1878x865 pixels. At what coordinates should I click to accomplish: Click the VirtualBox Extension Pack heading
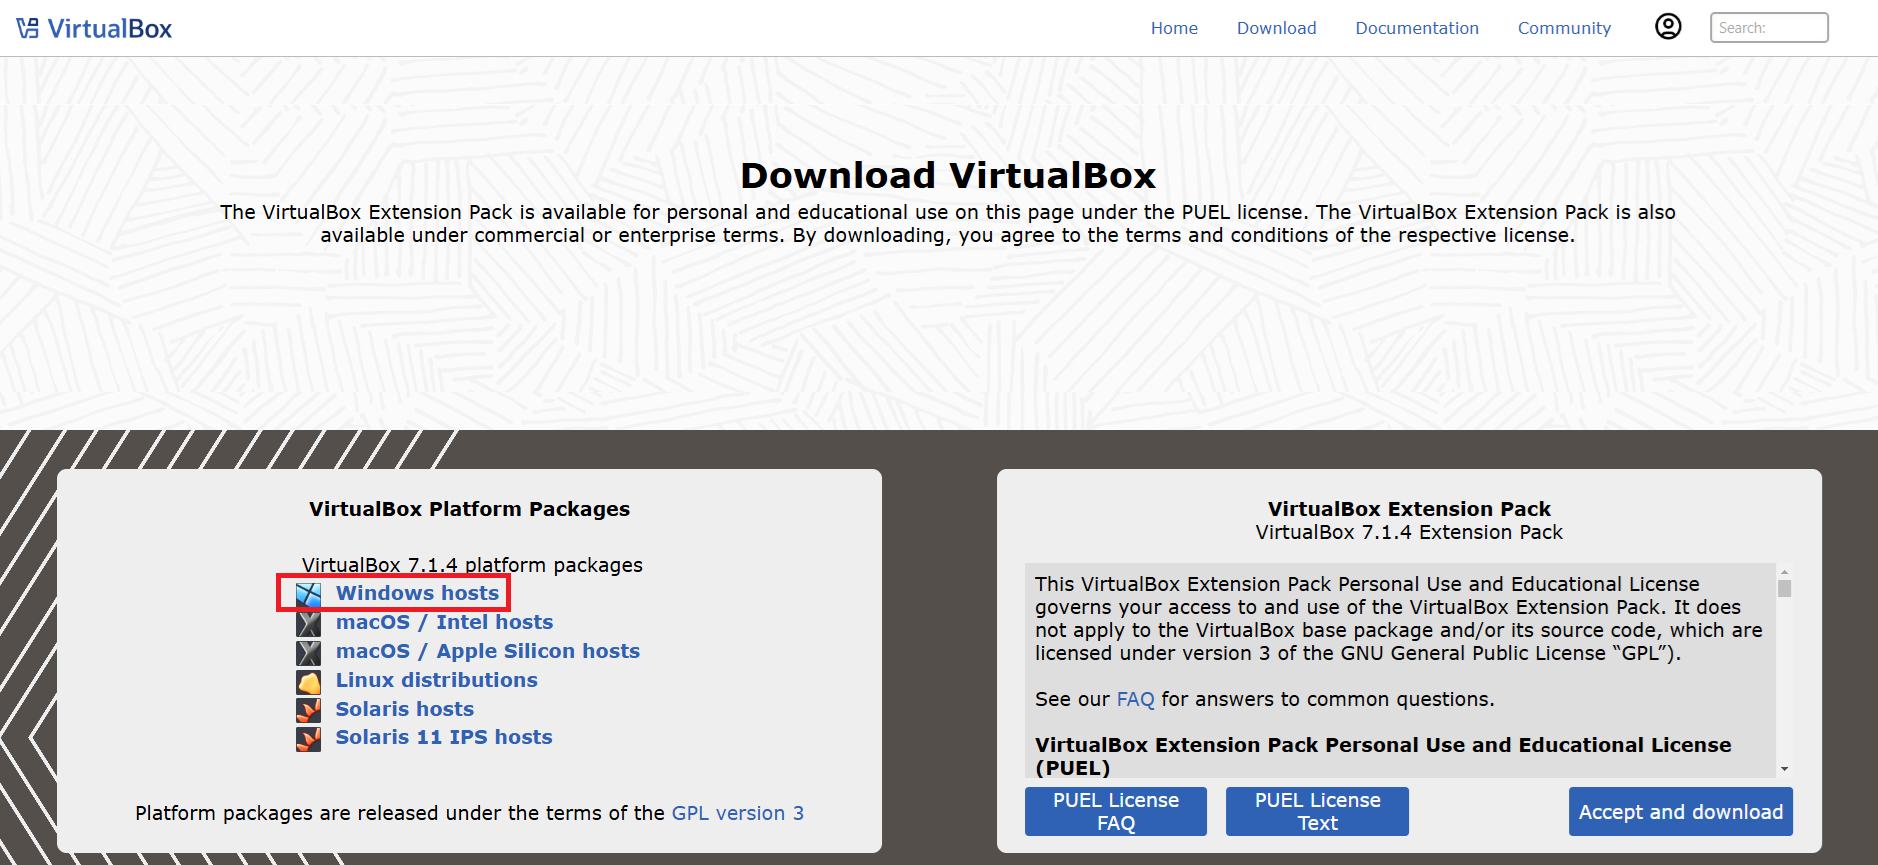coord(1409,509)
